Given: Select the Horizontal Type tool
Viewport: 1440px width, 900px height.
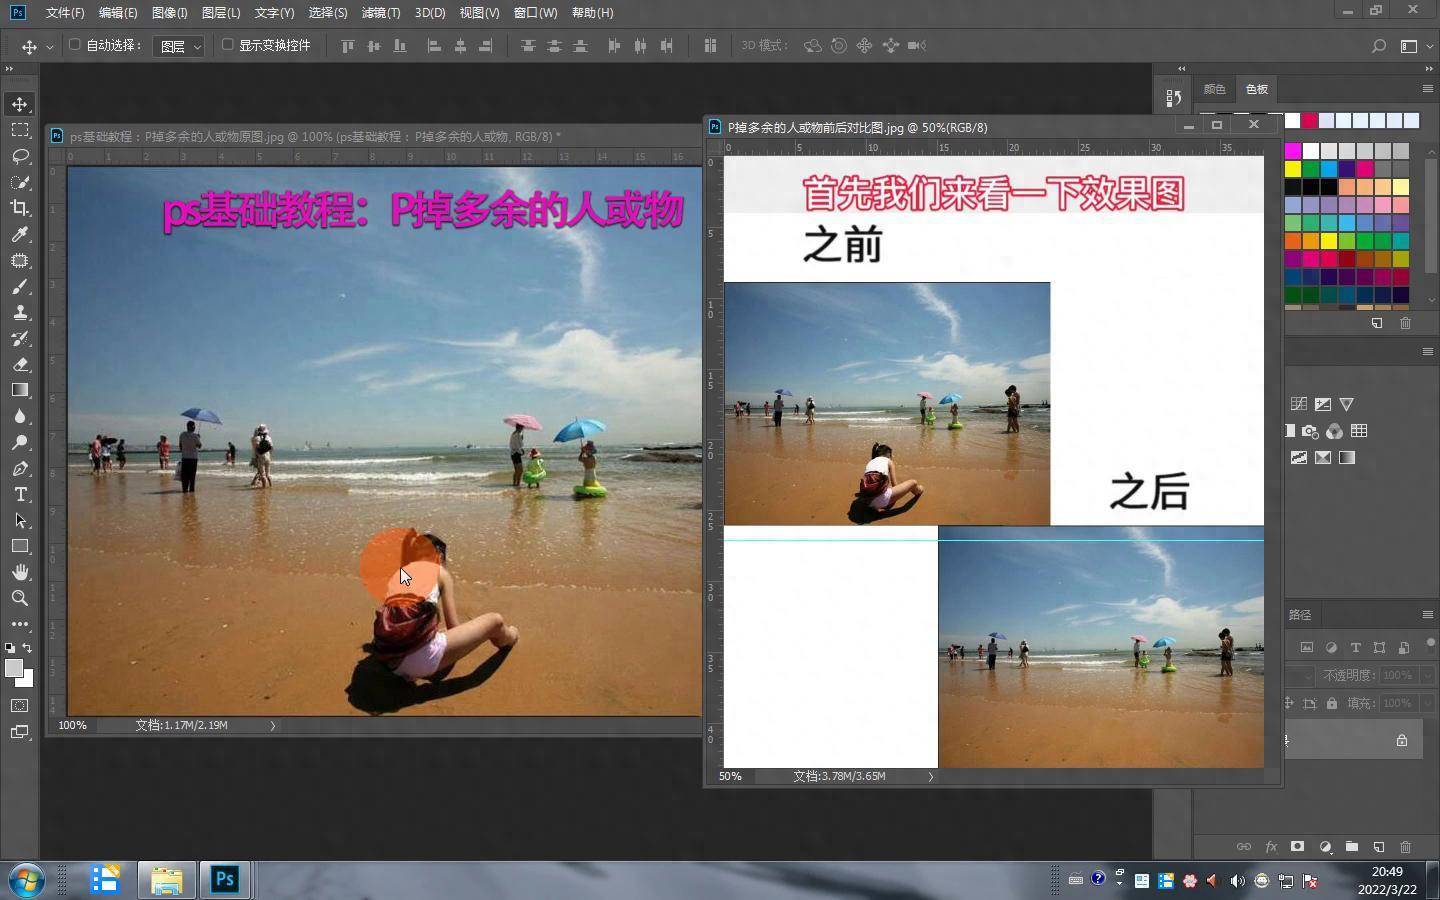Looking at the screenshot, I should click(x=20, y=494).
